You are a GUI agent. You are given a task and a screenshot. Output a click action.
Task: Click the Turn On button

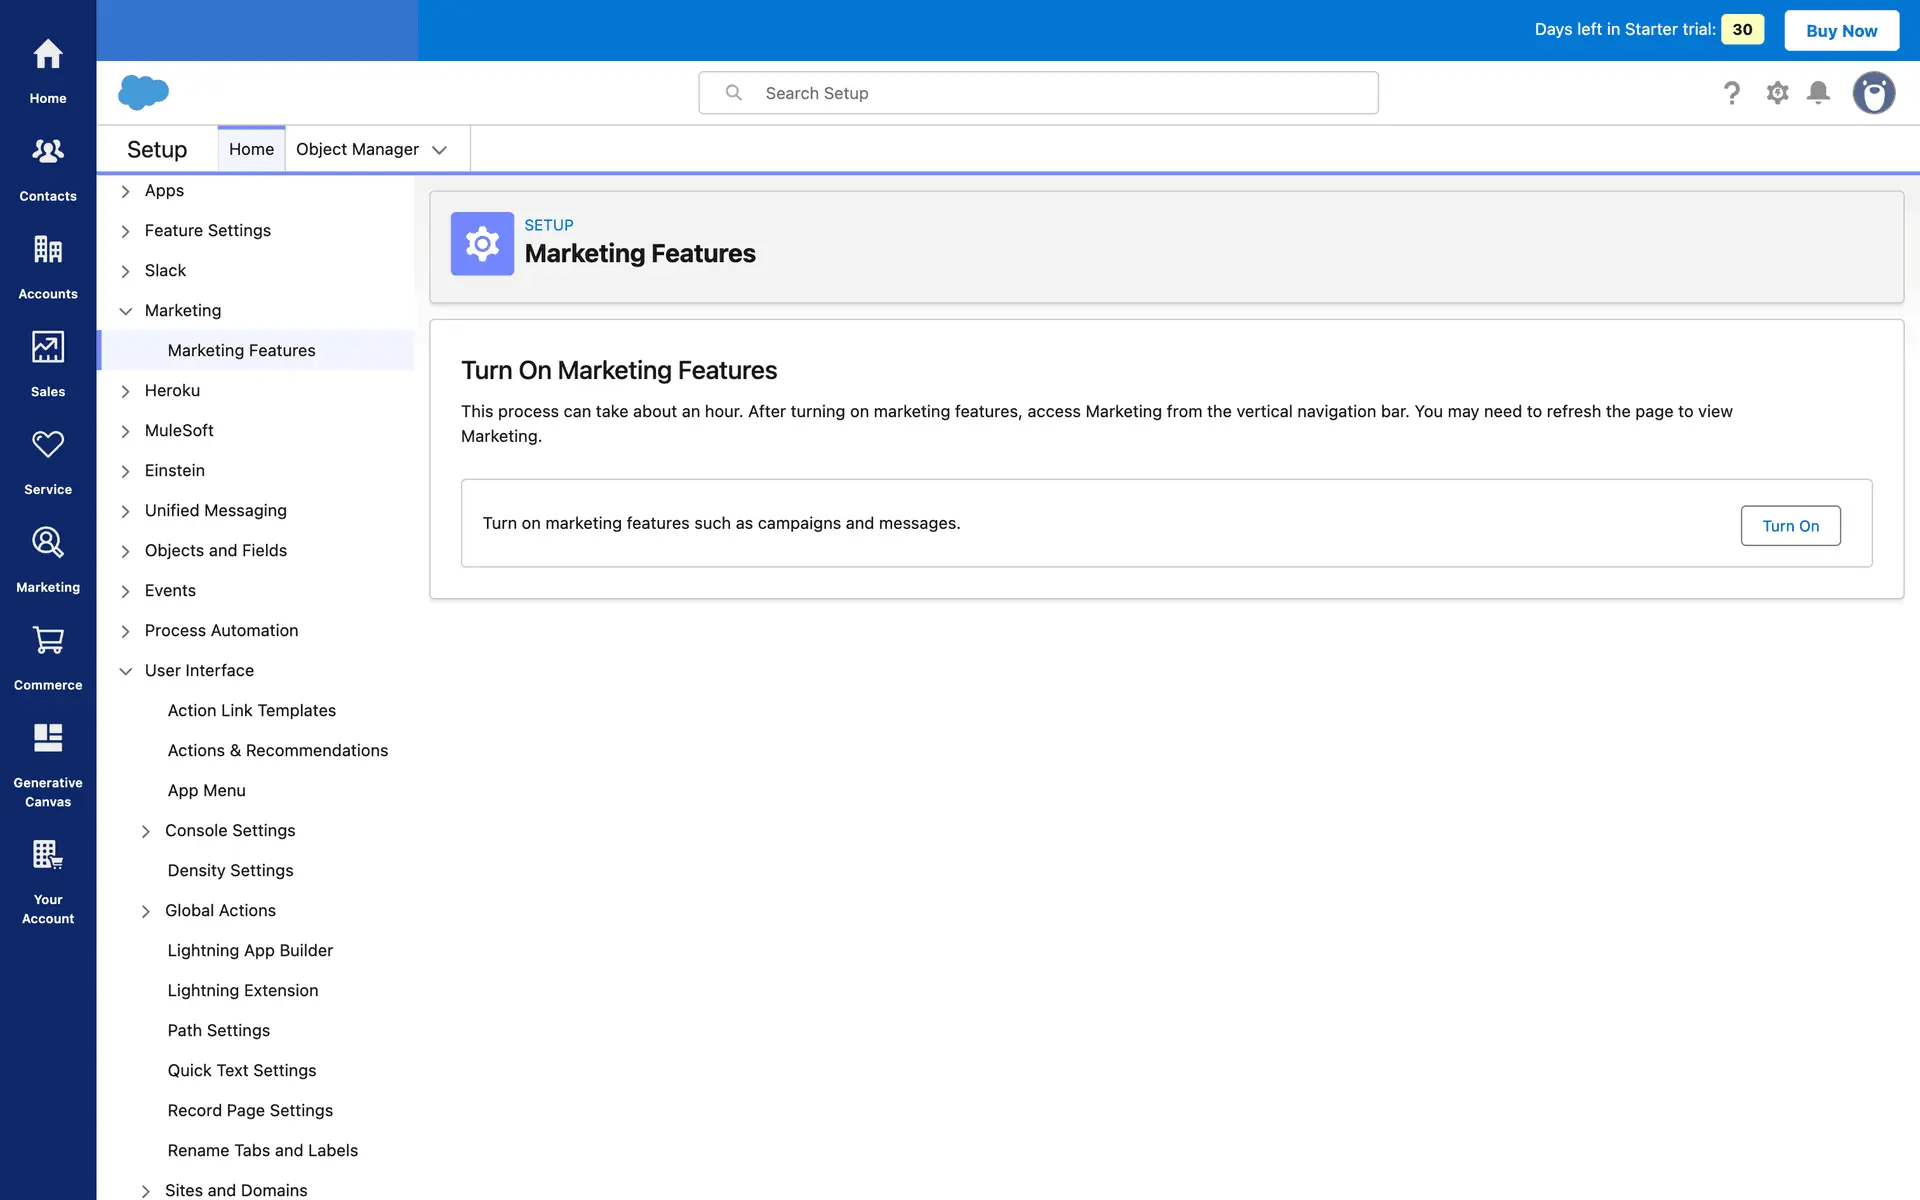coord(1790,526)
